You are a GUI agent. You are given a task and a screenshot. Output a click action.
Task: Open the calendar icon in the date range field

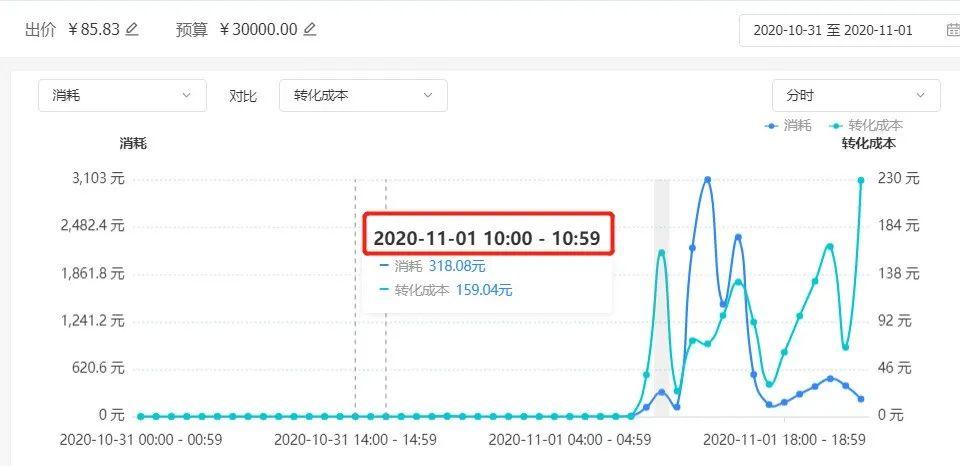953,30
